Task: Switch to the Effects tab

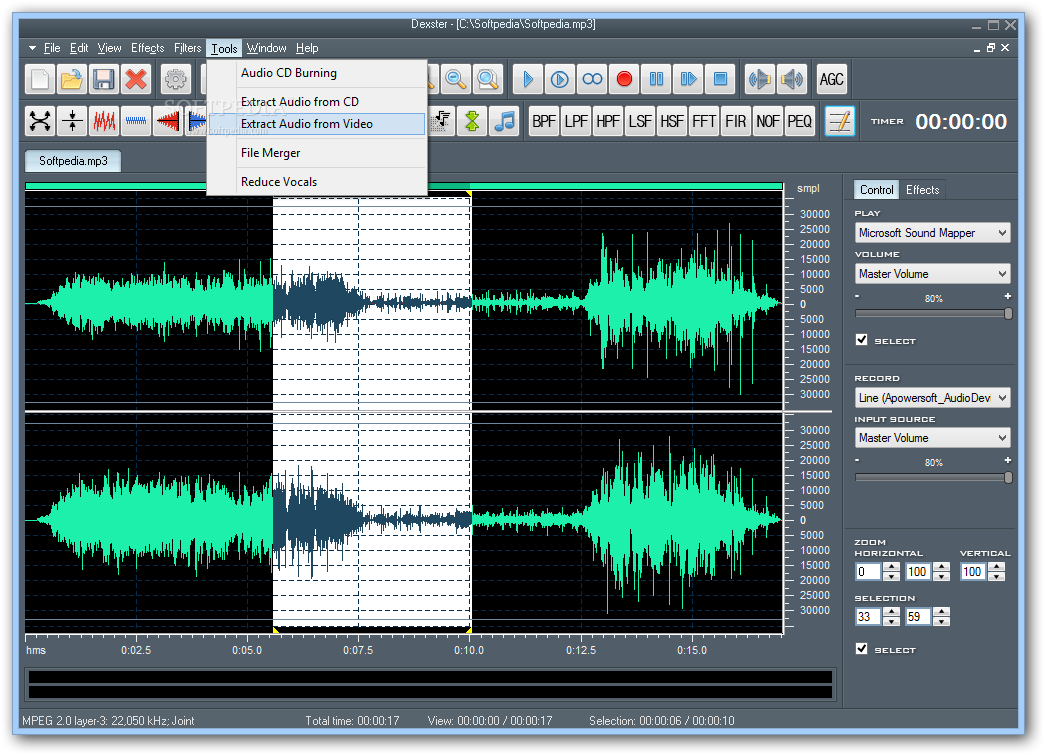Action: point(922,190)
